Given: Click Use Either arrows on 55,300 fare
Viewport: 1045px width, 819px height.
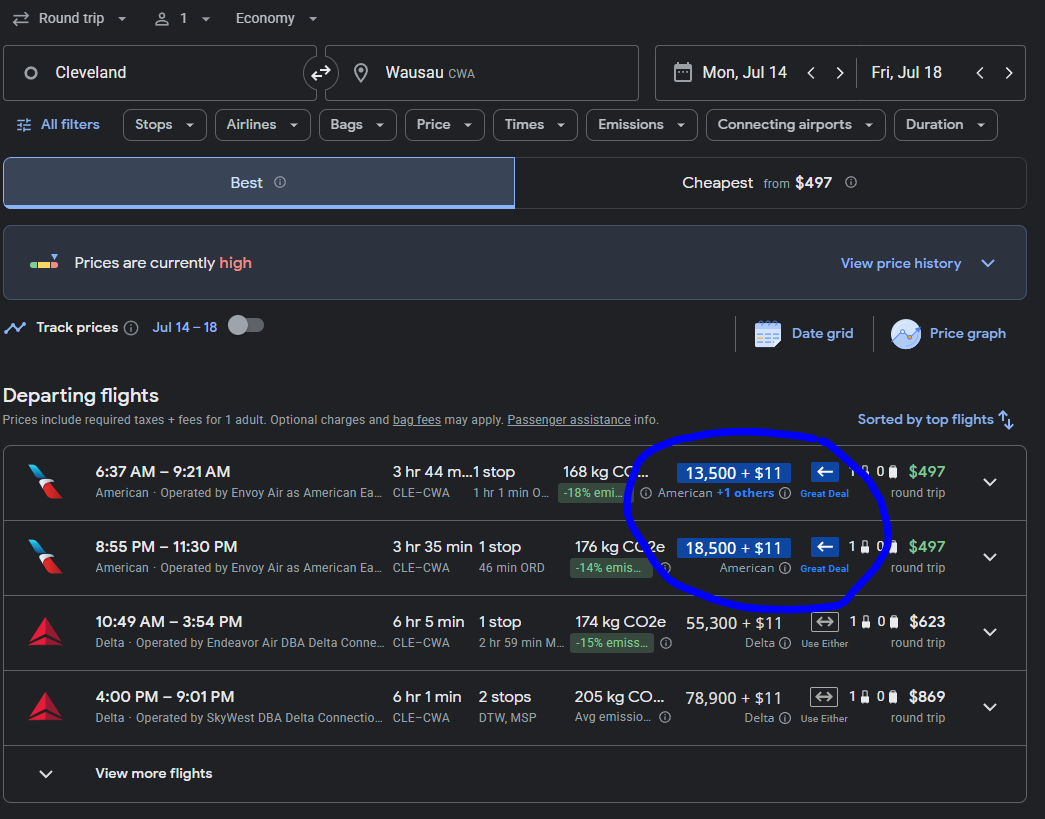Looking at the screenshot, I should click(x=824, y=622).
